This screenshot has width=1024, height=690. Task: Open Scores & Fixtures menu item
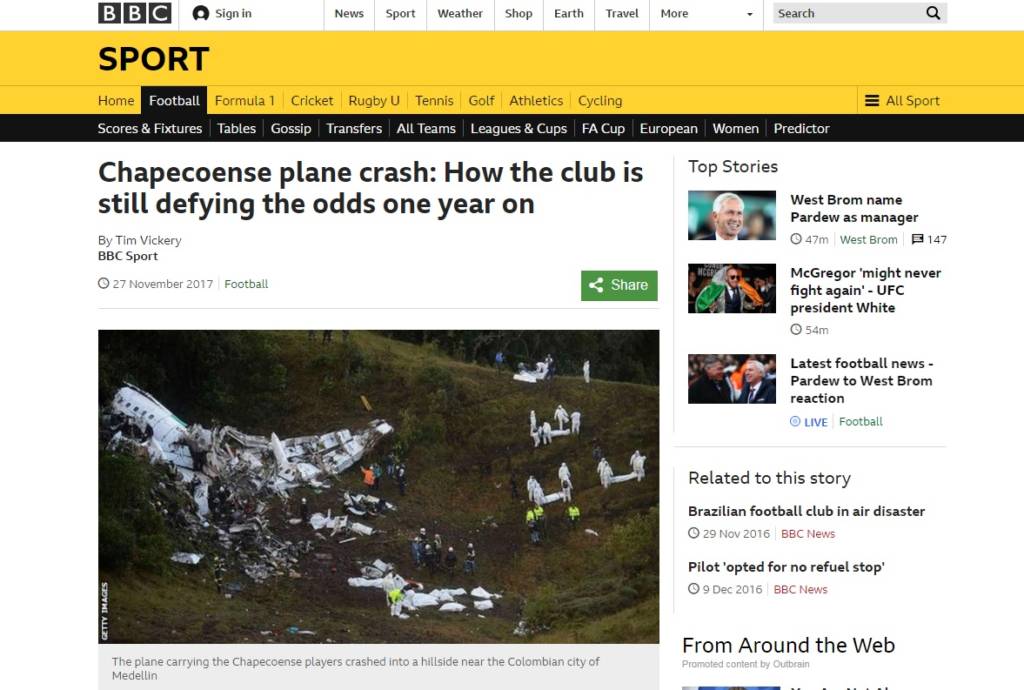point(150,129)
